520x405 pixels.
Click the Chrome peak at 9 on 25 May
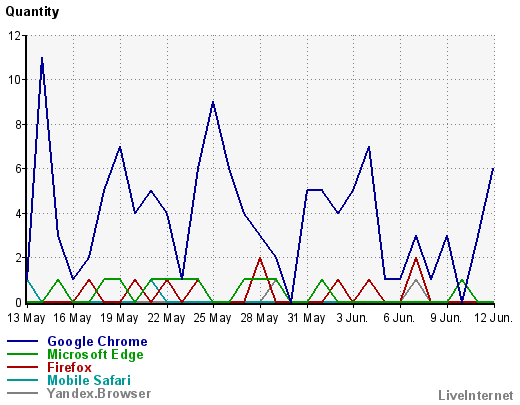pos(213,102)
